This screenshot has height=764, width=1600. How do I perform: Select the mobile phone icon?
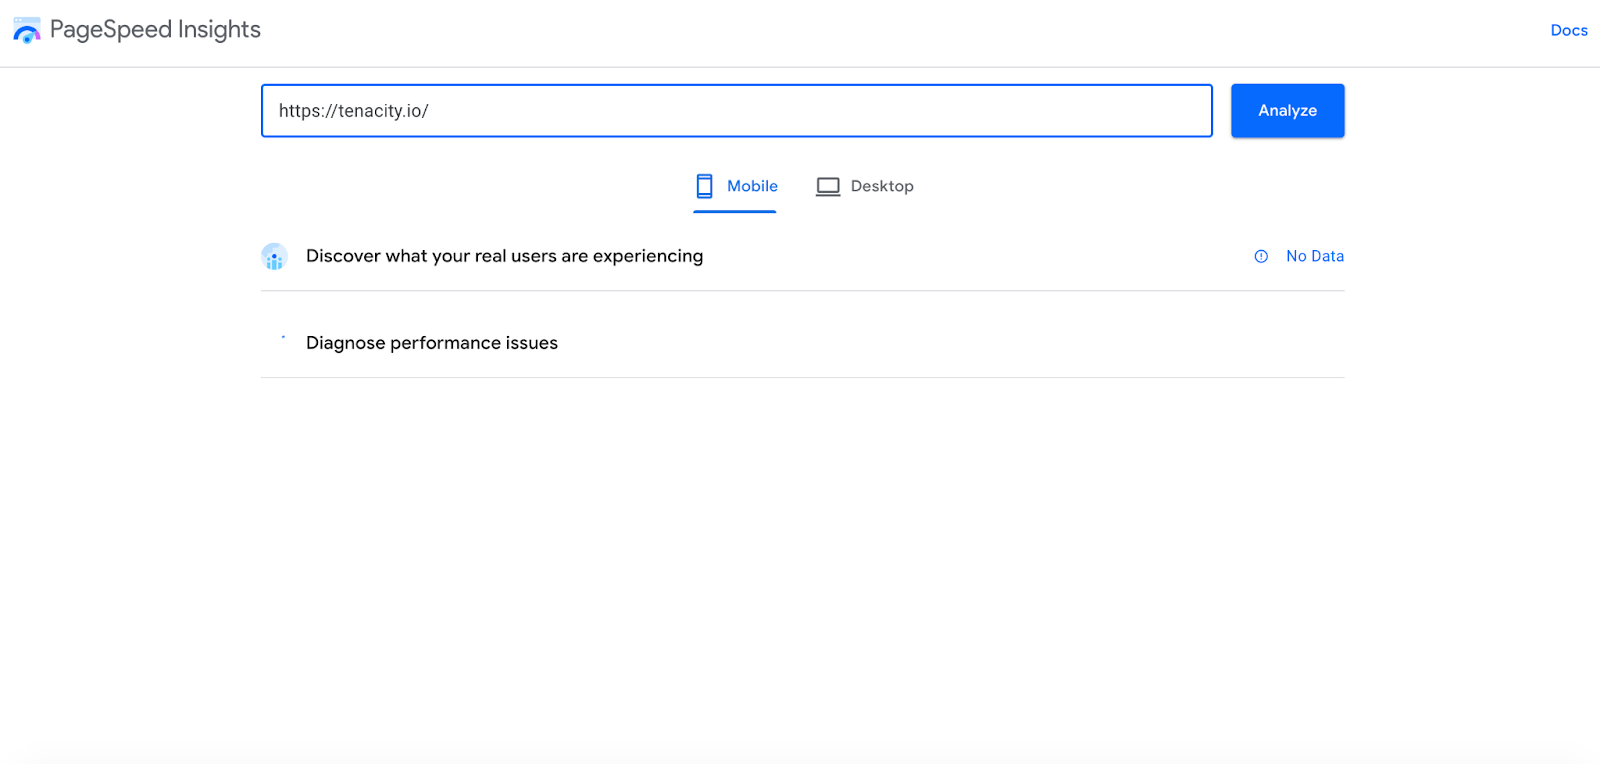[705, 186]
